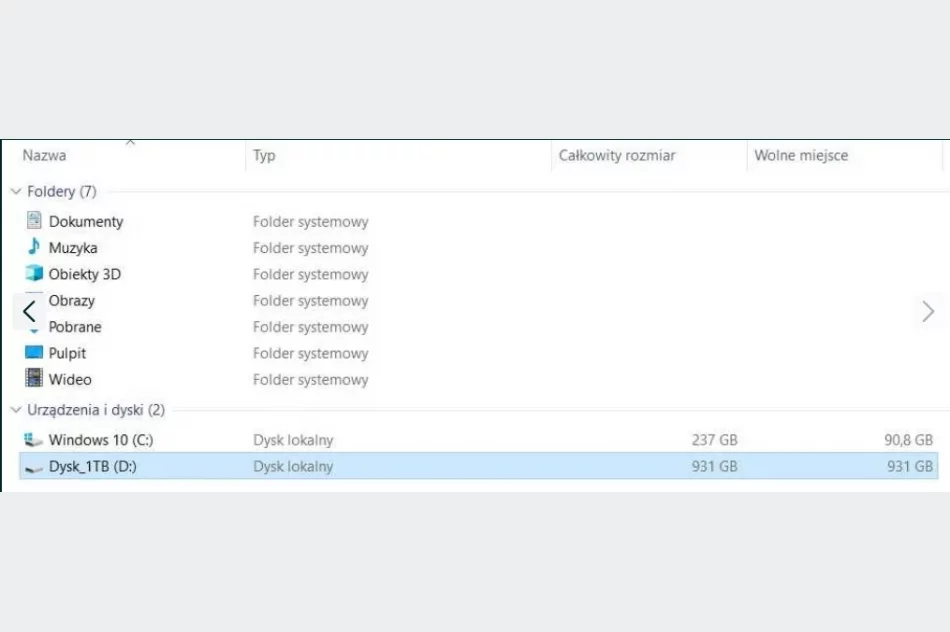The image size is (950, 632).
Task: Sort by the Nazwa column header
Action: [x=45, y=156]
